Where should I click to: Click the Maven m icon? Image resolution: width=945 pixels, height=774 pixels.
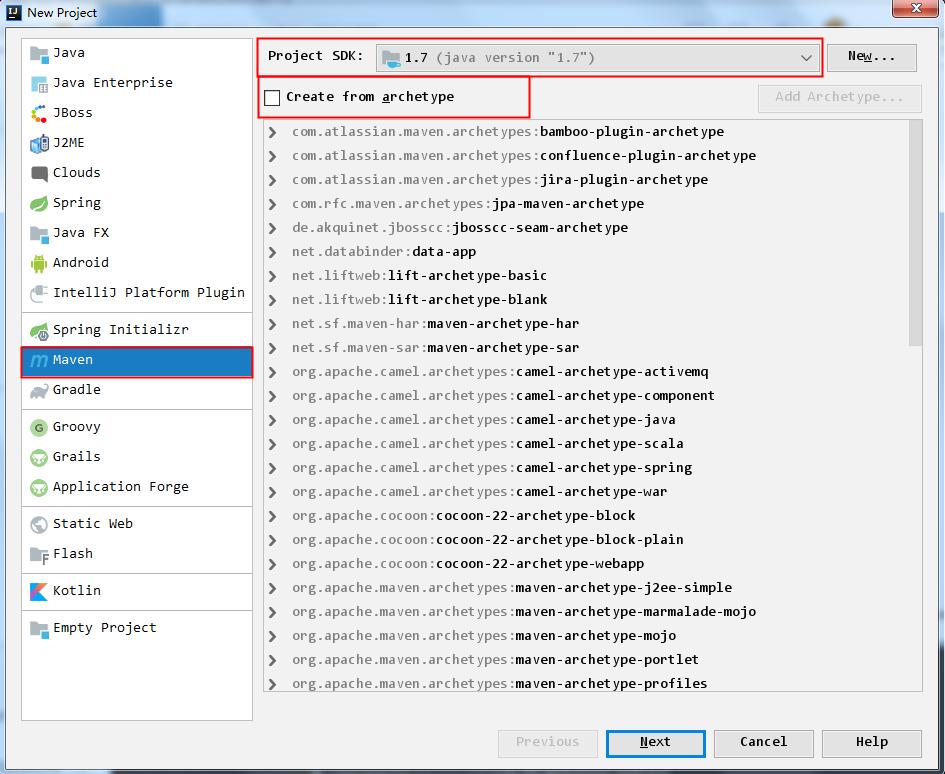tap(39, 360)
